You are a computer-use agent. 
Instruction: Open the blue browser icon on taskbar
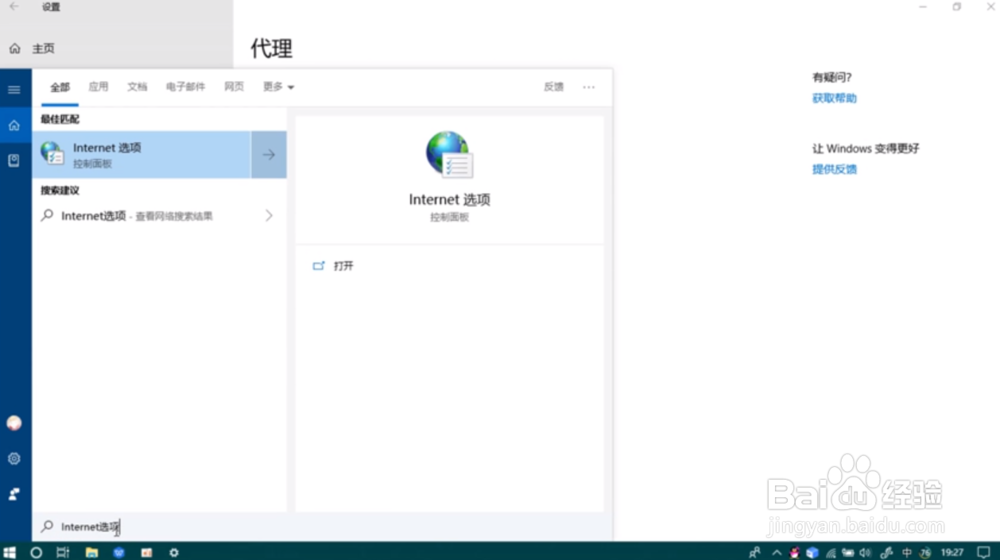(x=119, y=552)
